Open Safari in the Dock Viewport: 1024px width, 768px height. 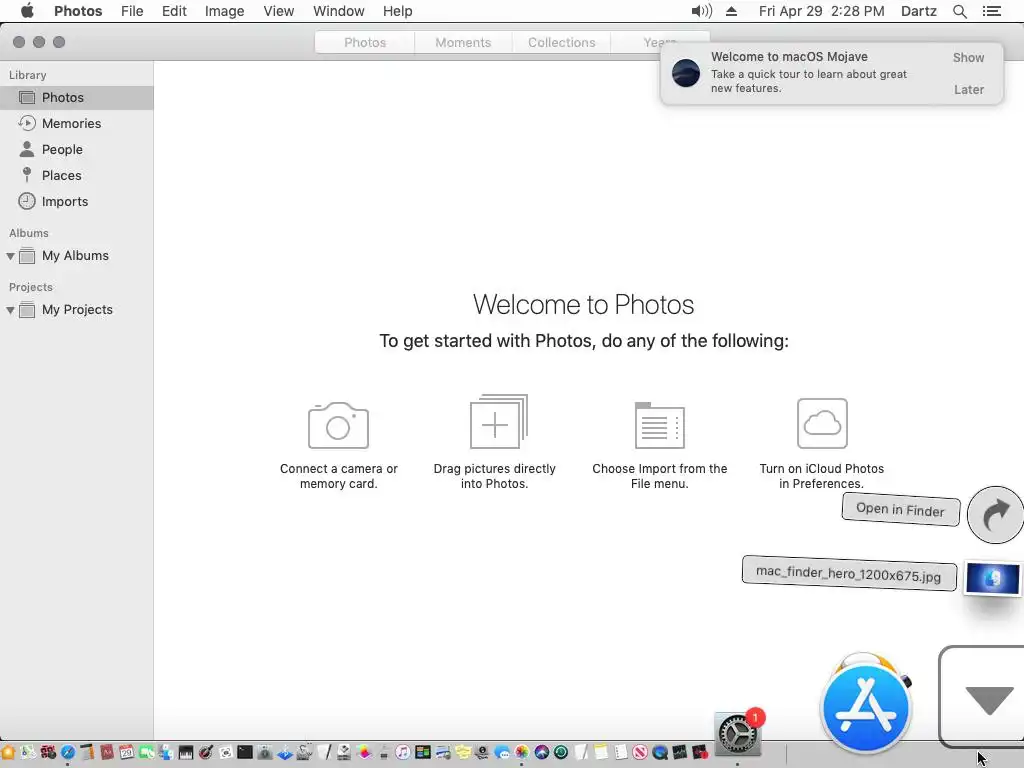(x=68, y=752)
